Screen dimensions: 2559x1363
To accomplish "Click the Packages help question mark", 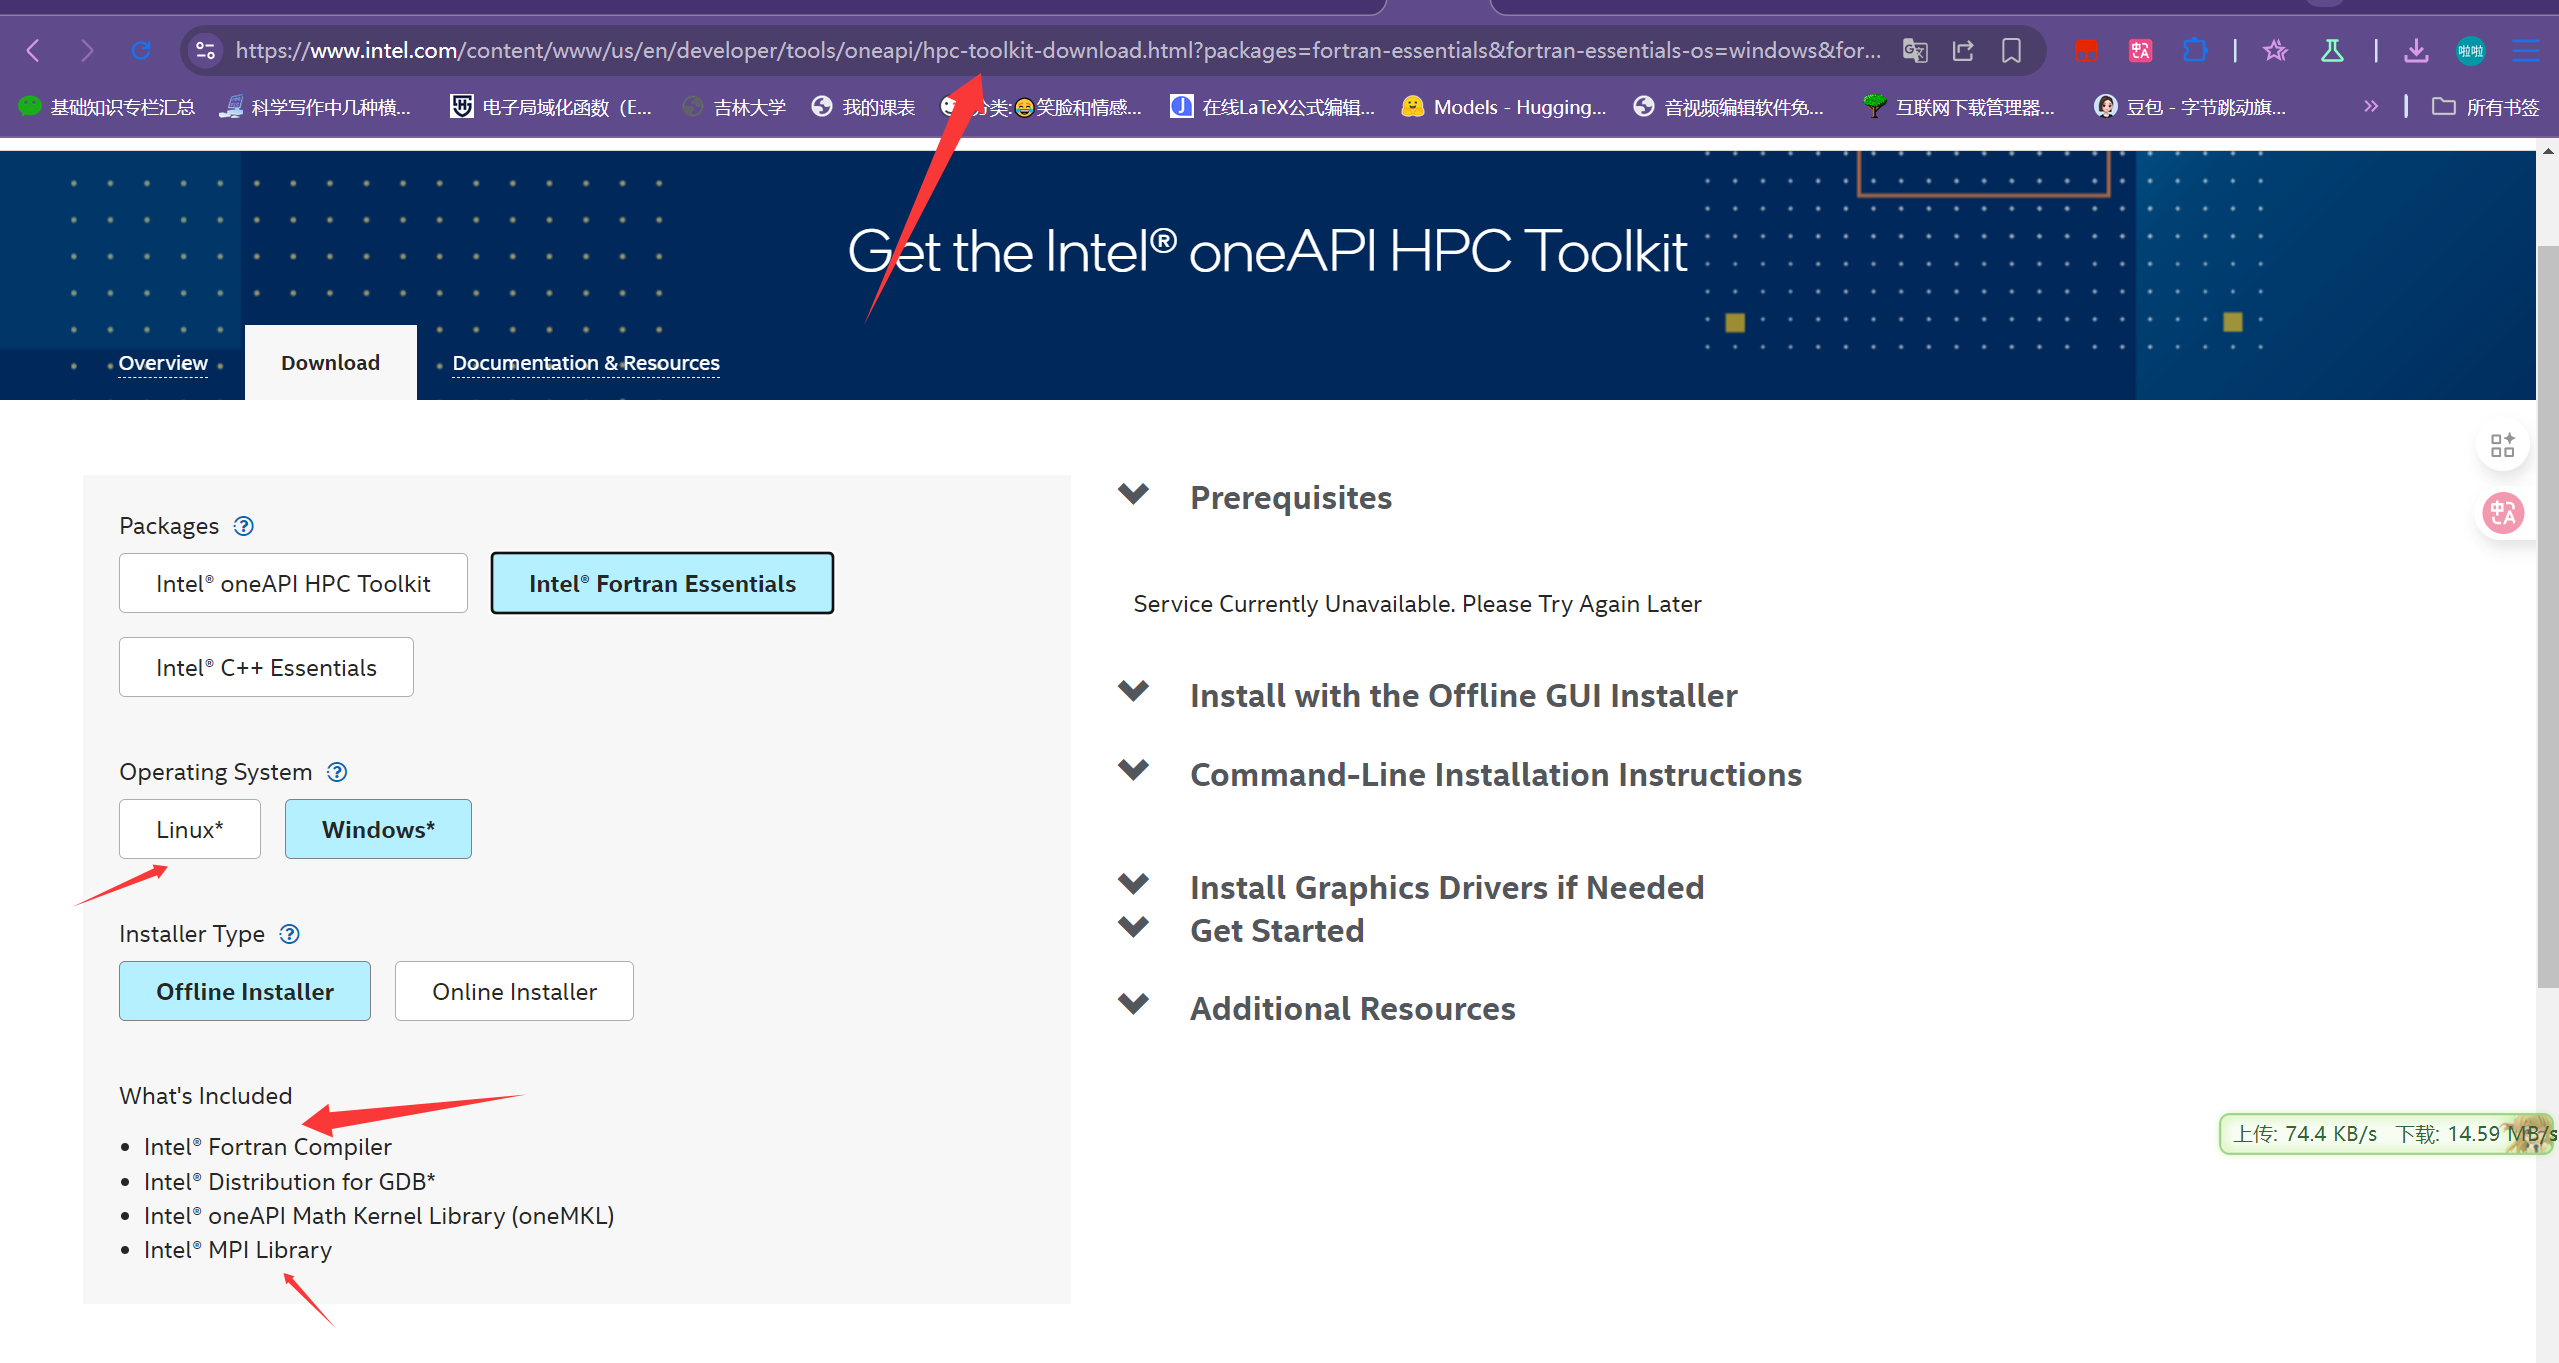I will click(x=243, y=525).
